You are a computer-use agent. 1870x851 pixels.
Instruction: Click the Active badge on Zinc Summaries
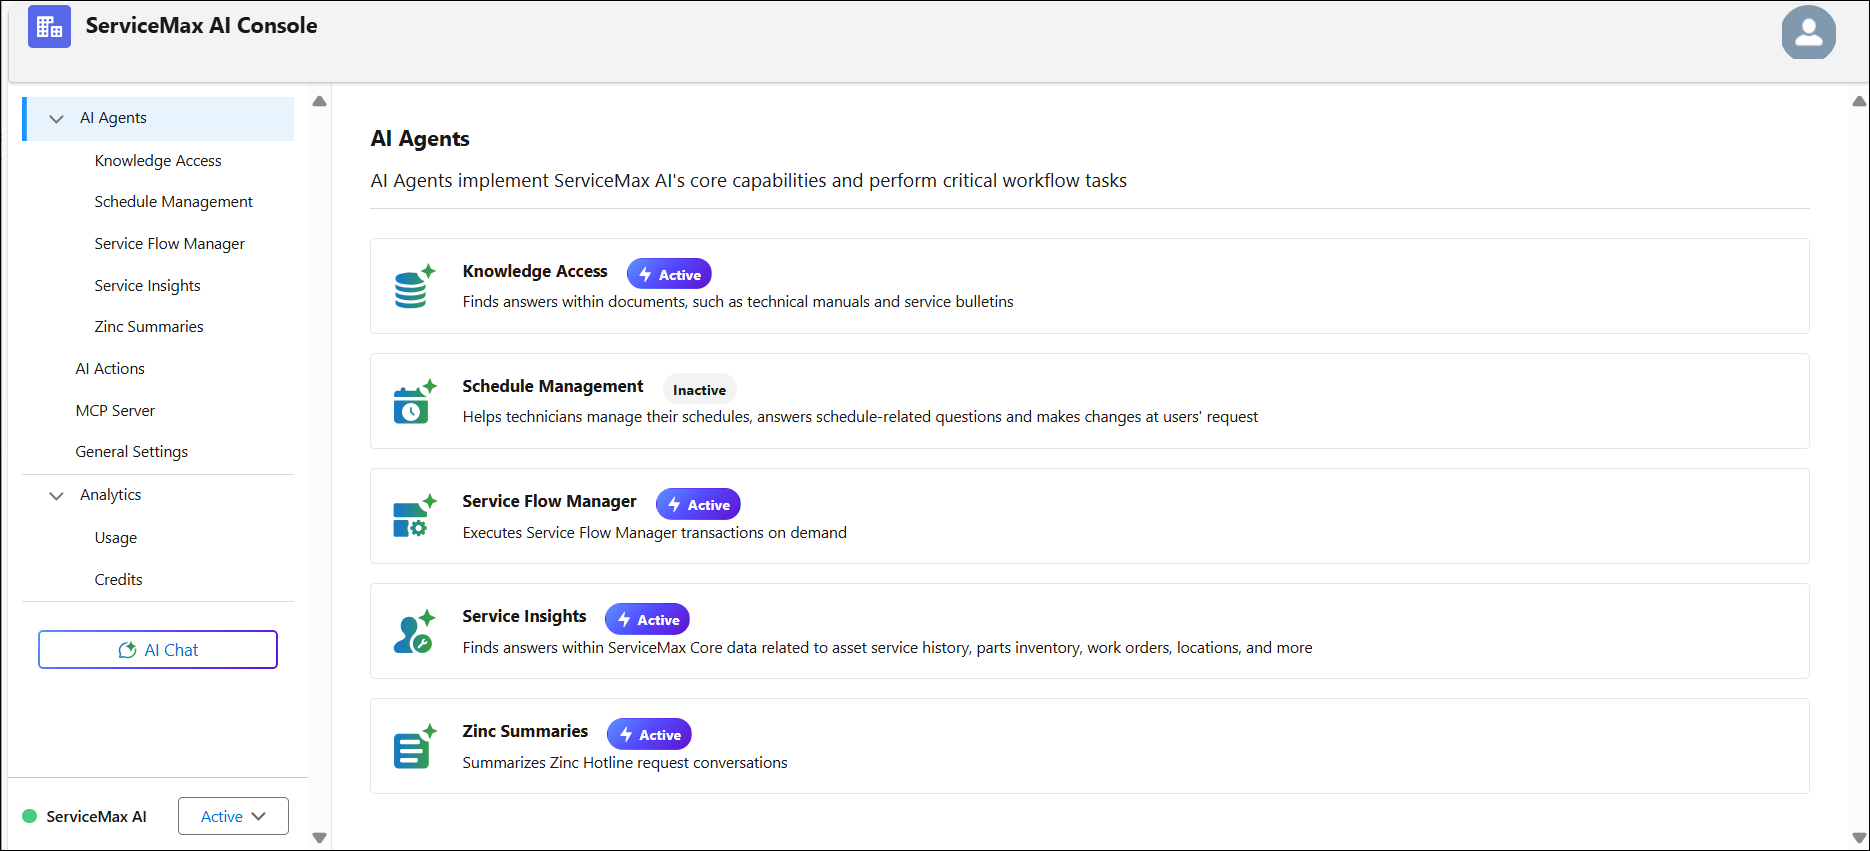[649, 734]
